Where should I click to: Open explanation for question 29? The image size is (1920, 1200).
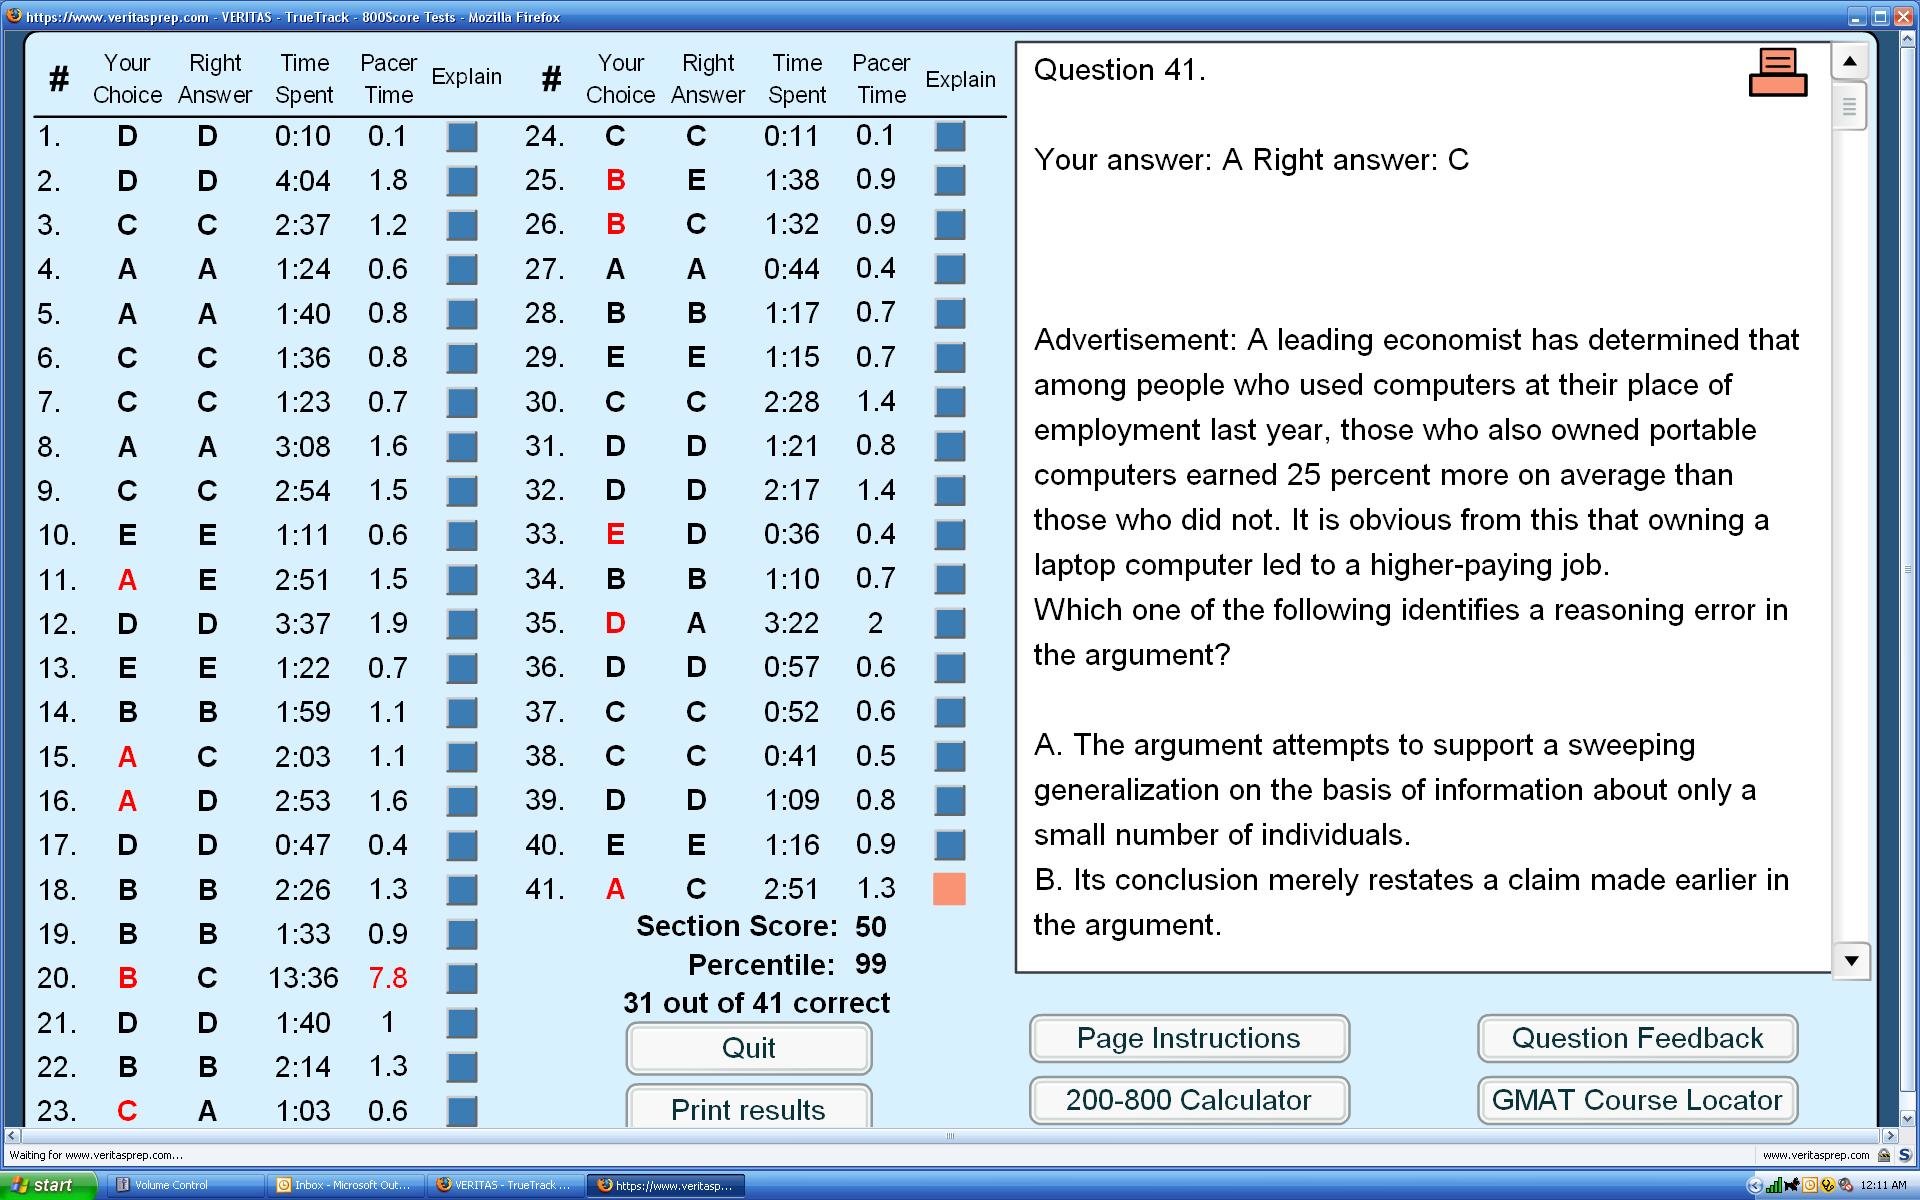[x=950, y=357]
